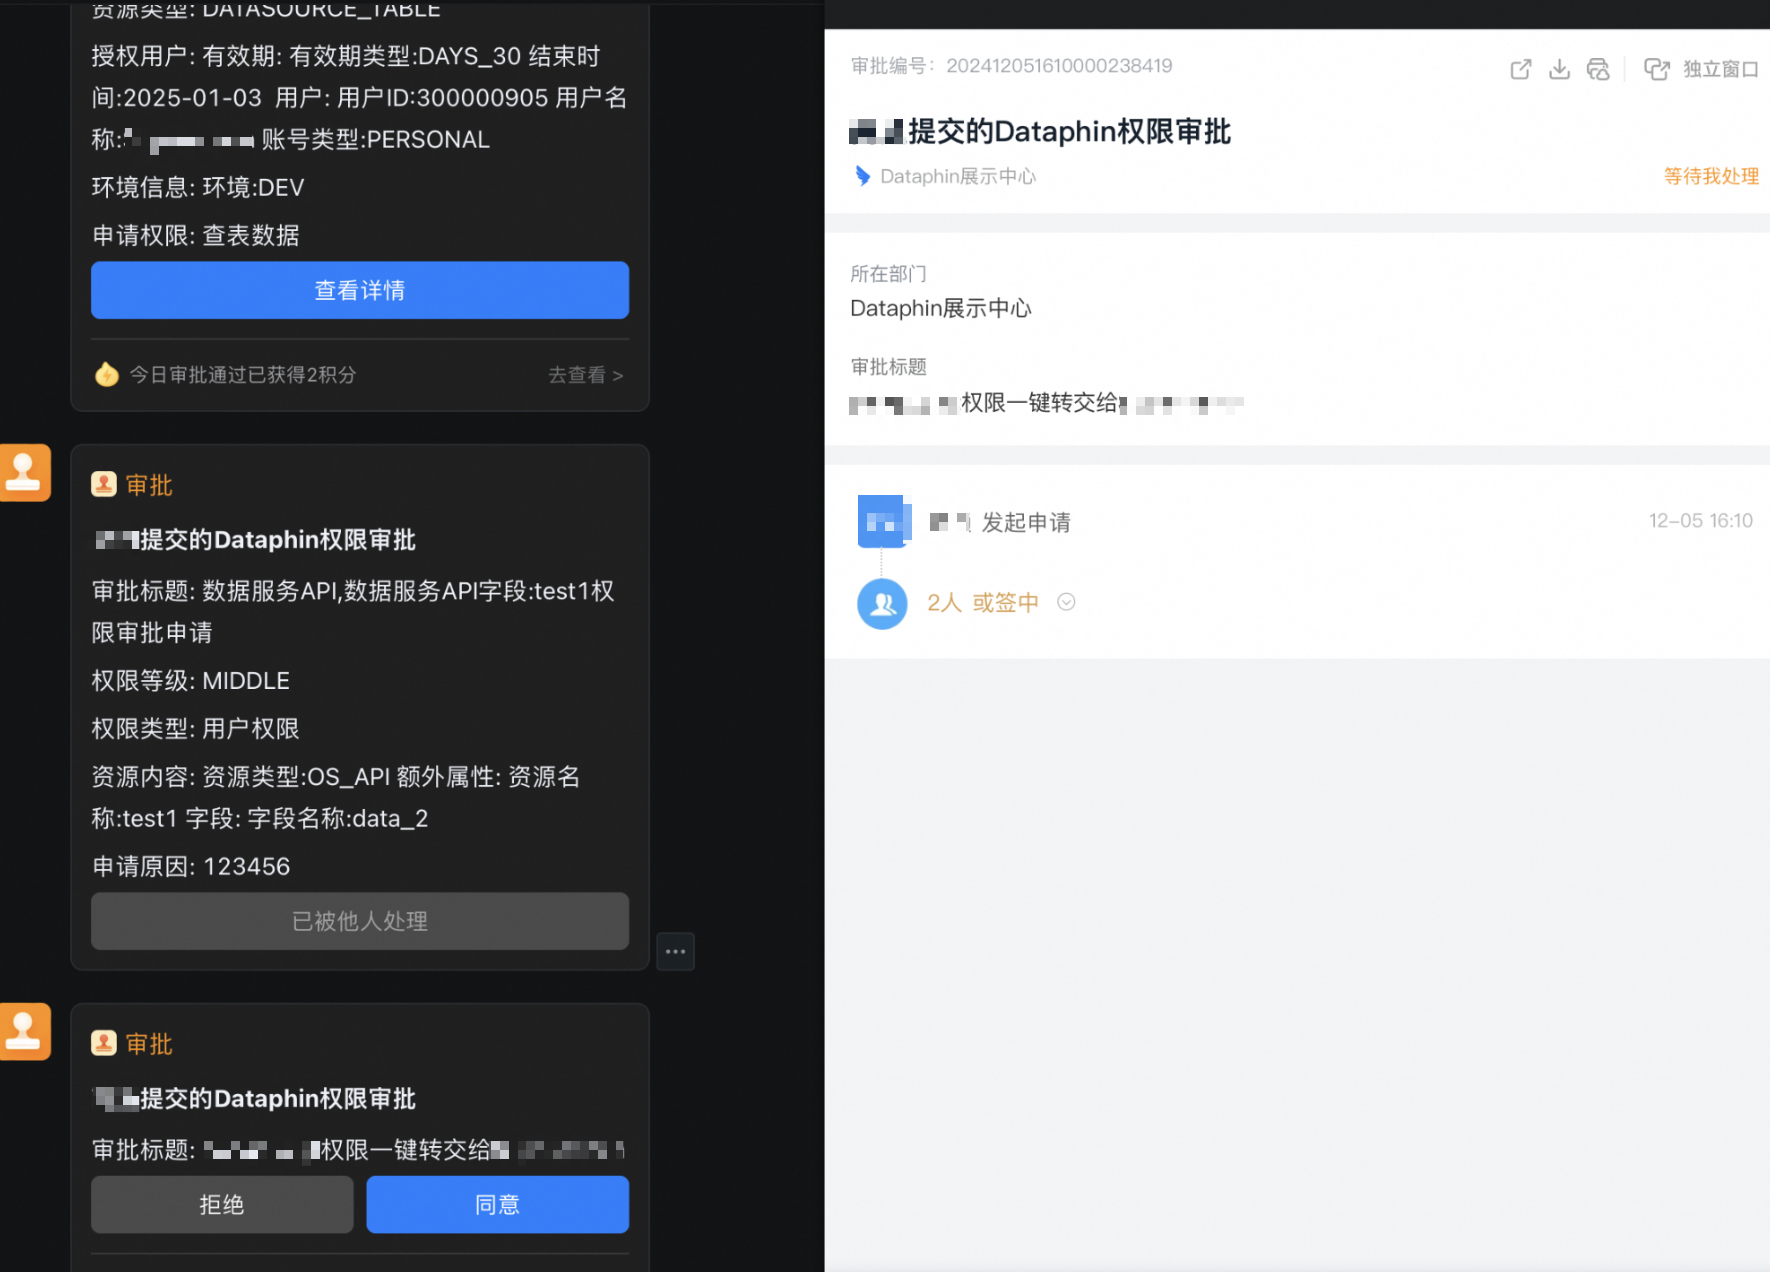Click the 权限等级: MIDDLE line
The width and height of the screenshot is (1770, 1272).
pos(191,681)
